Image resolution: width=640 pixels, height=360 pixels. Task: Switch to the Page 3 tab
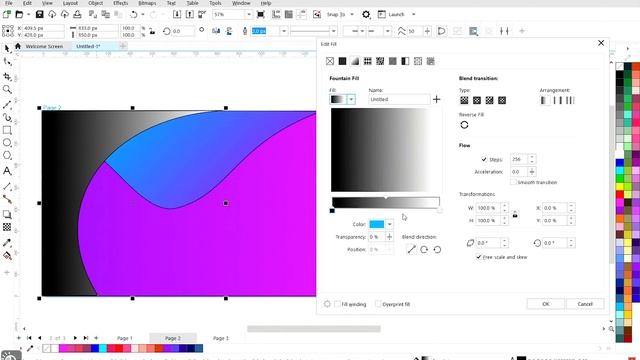click(x=221, y=338)
